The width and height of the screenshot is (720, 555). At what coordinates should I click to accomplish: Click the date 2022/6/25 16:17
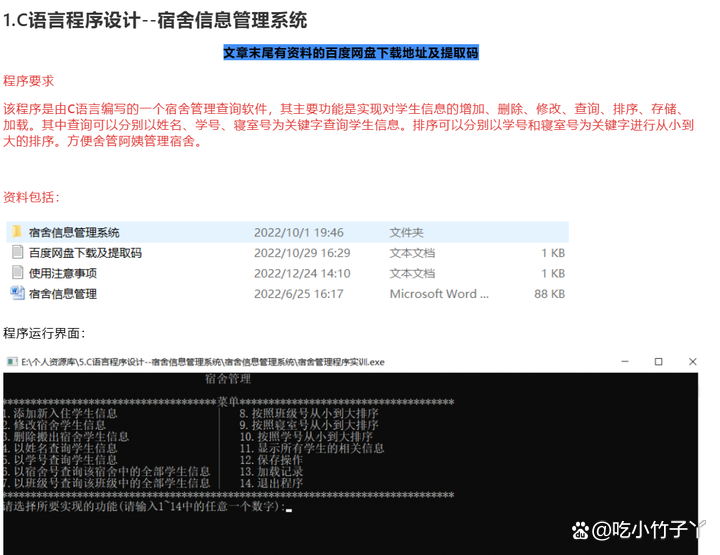pos(298,294)
